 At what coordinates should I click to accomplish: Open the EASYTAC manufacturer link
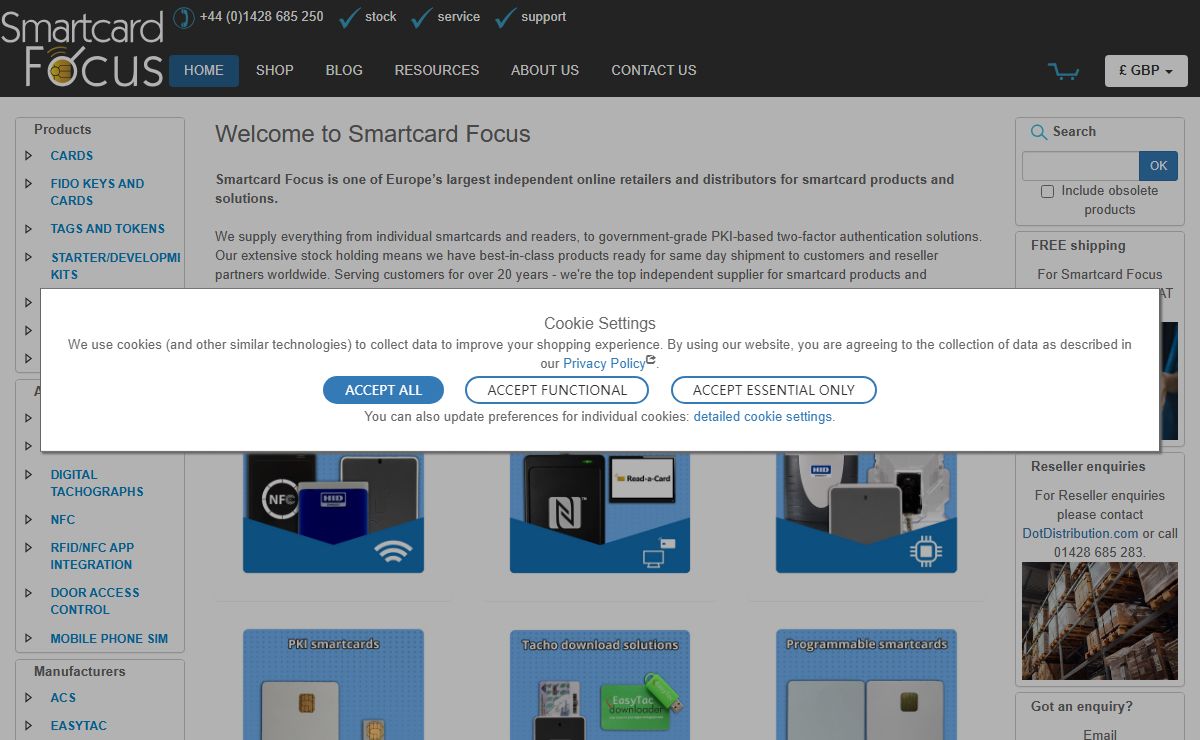[79, 726]
